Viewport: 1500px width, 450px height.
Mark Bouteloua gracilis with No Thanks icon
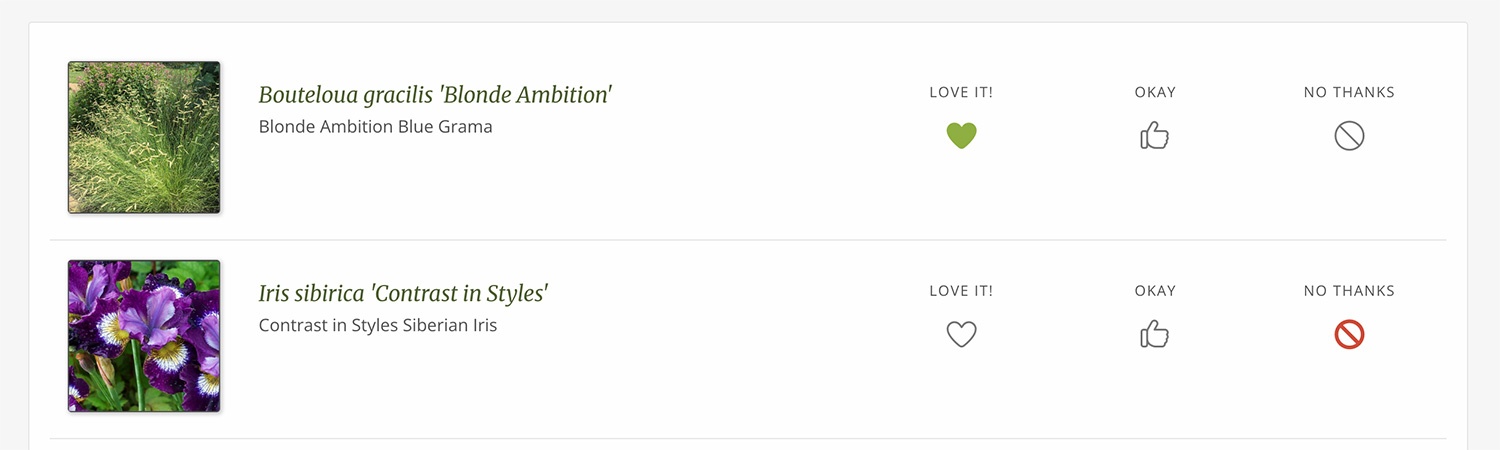(x=1349, y=136)
